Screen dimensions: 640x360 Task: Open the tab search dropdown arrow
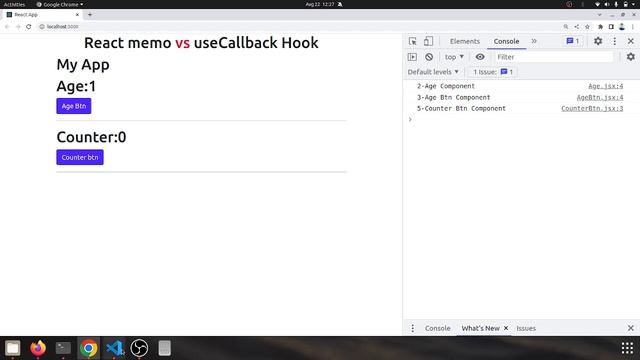(x=599, y=15)
